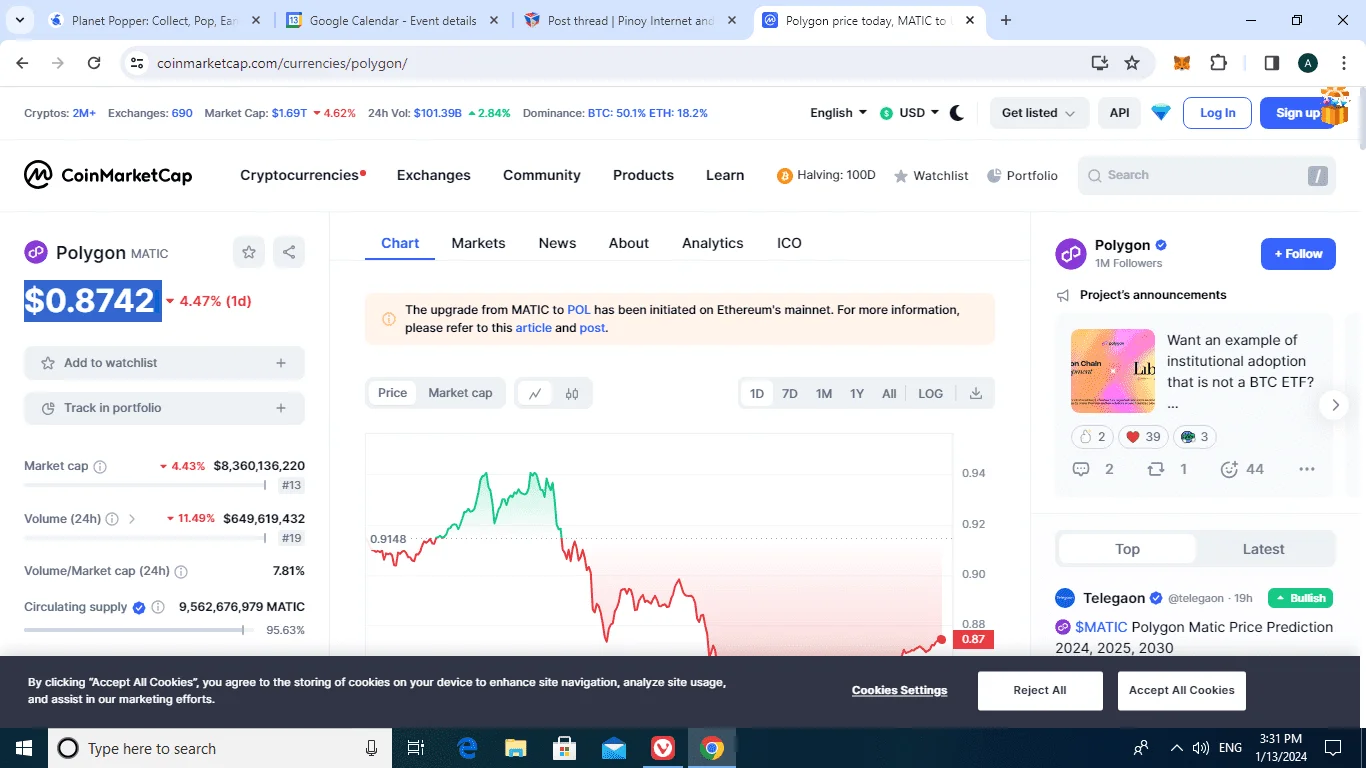Open Products menu
This screenshot has height=768, width=1366.
coord(643,175)
